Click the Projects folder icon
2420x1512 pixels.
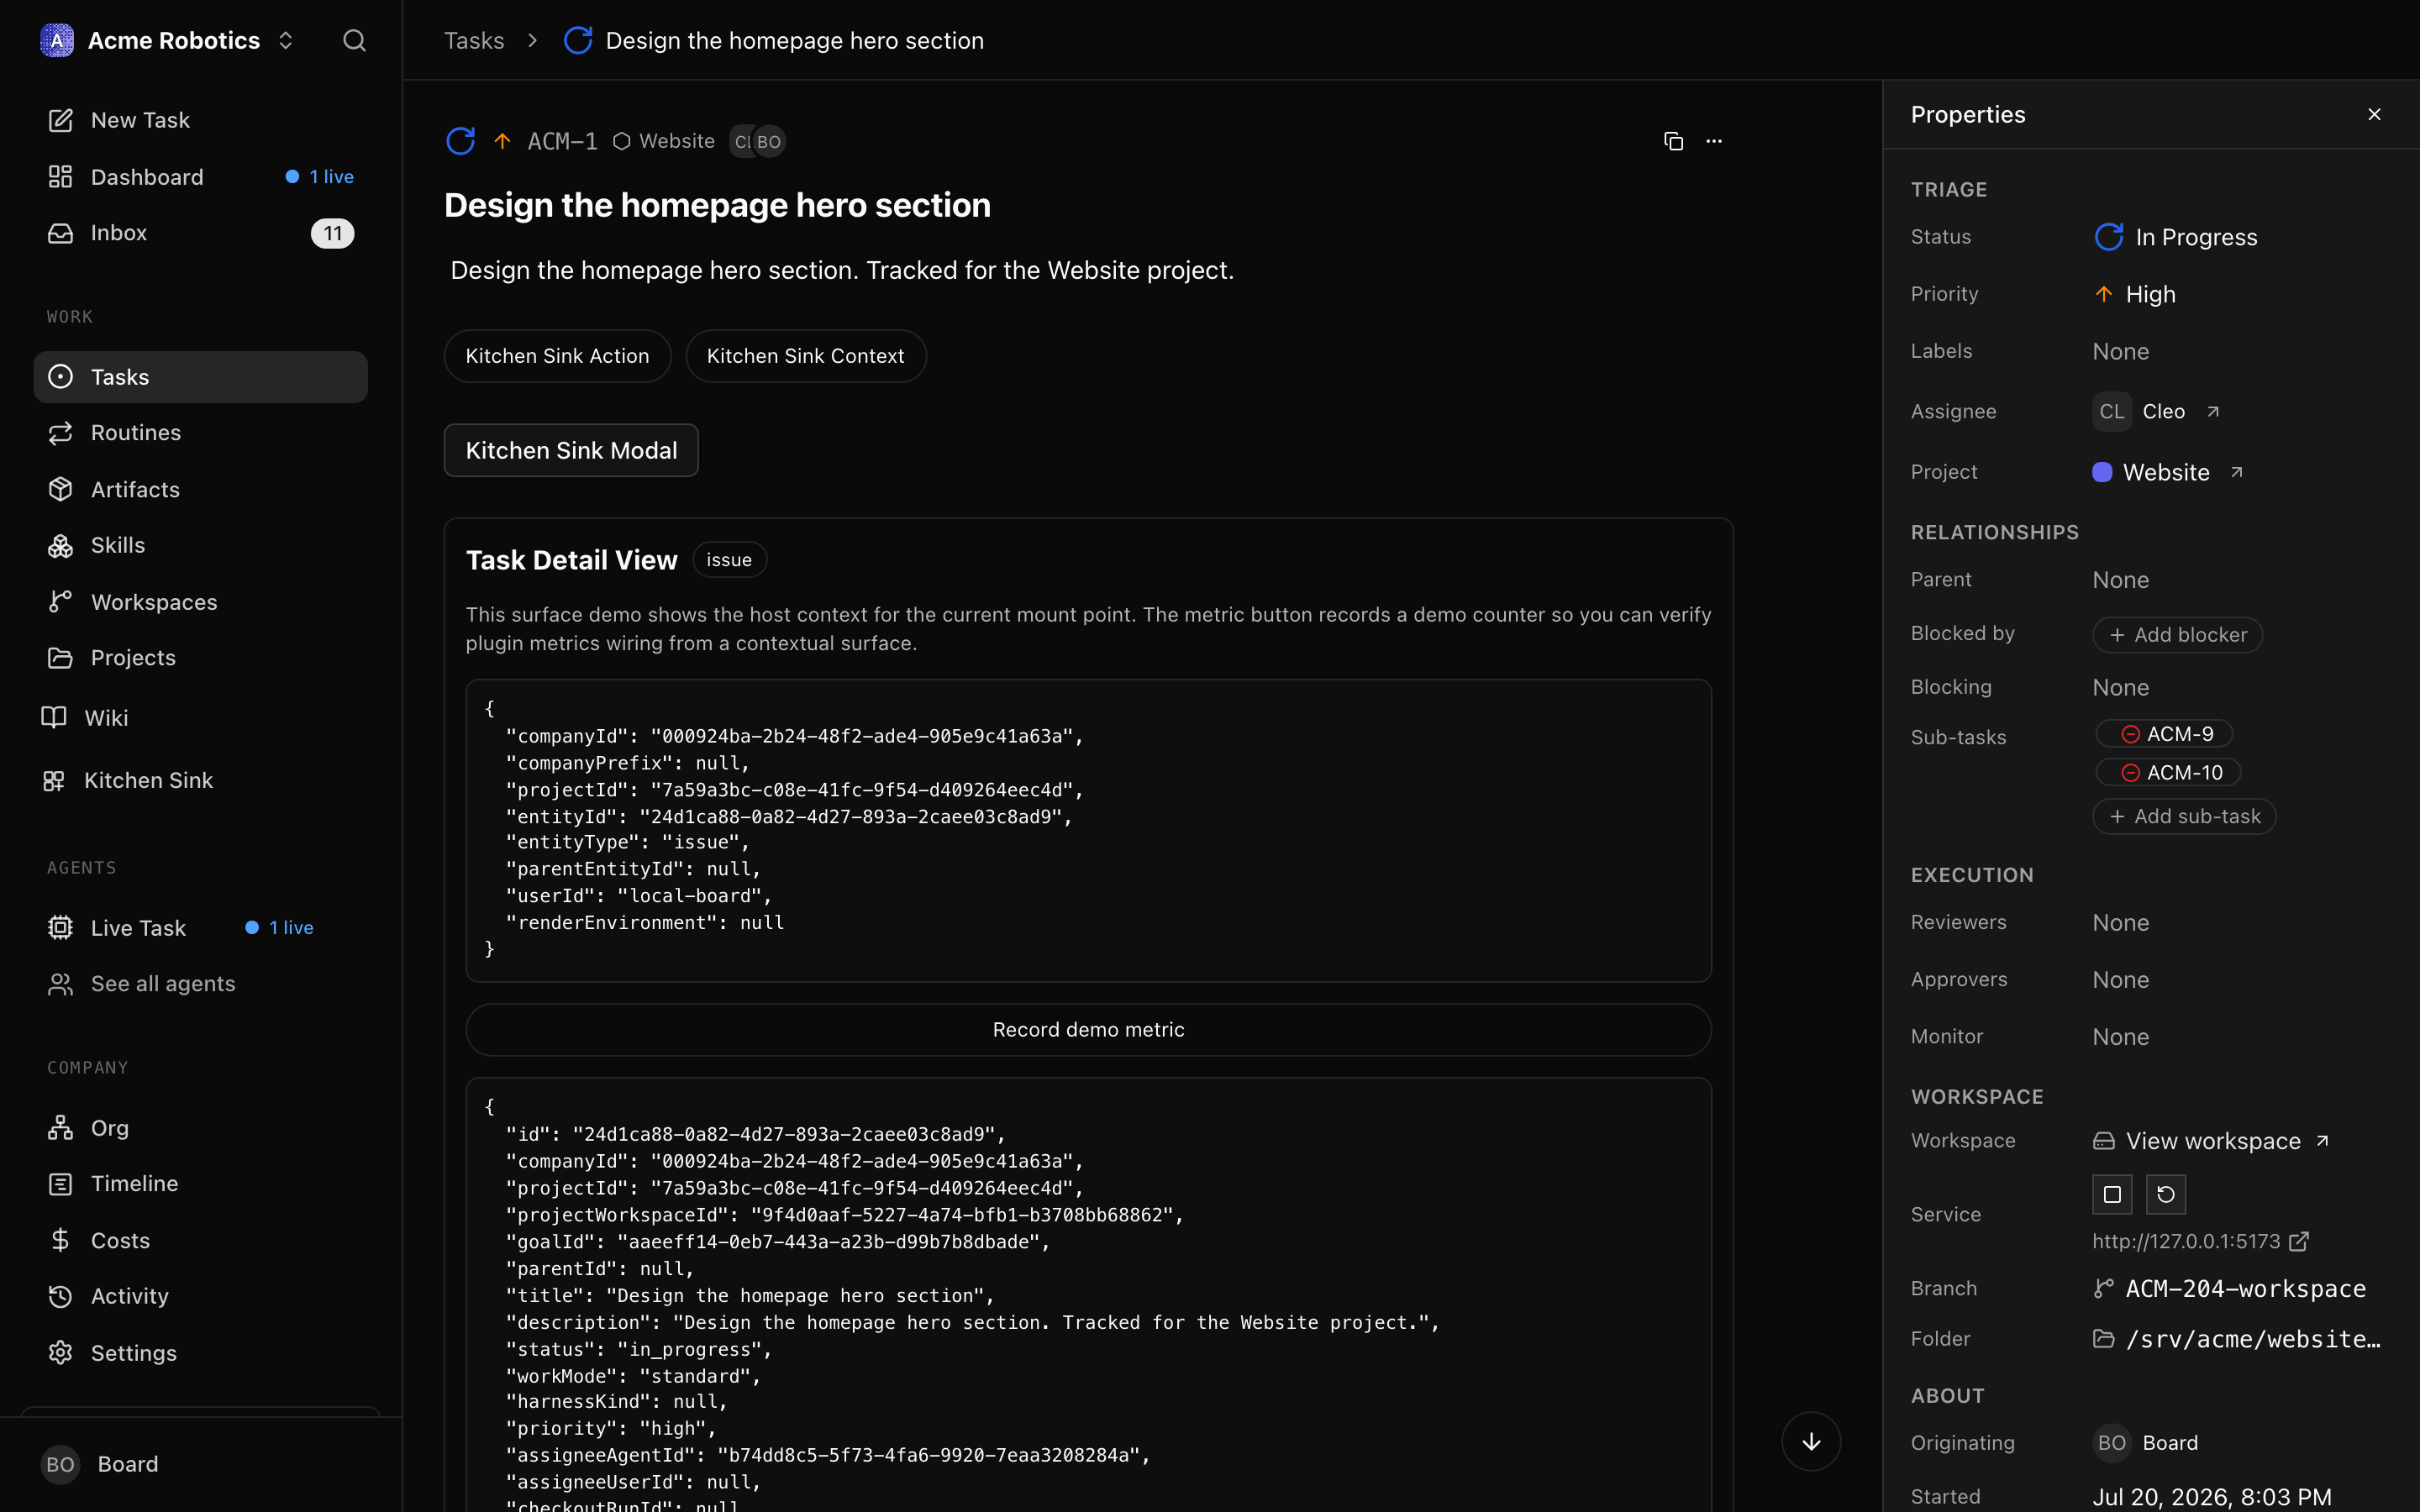pos(61,658)
